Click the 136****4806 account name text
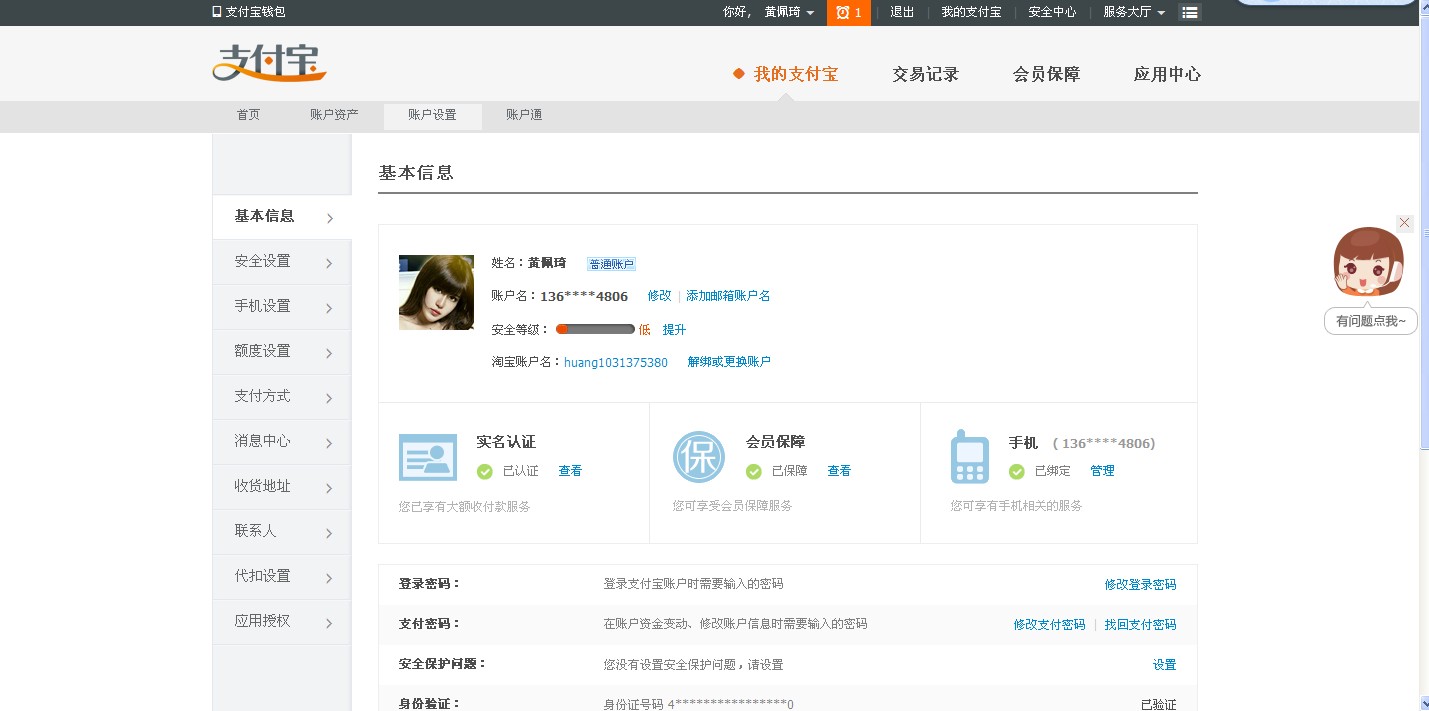 tap(584, 296)
